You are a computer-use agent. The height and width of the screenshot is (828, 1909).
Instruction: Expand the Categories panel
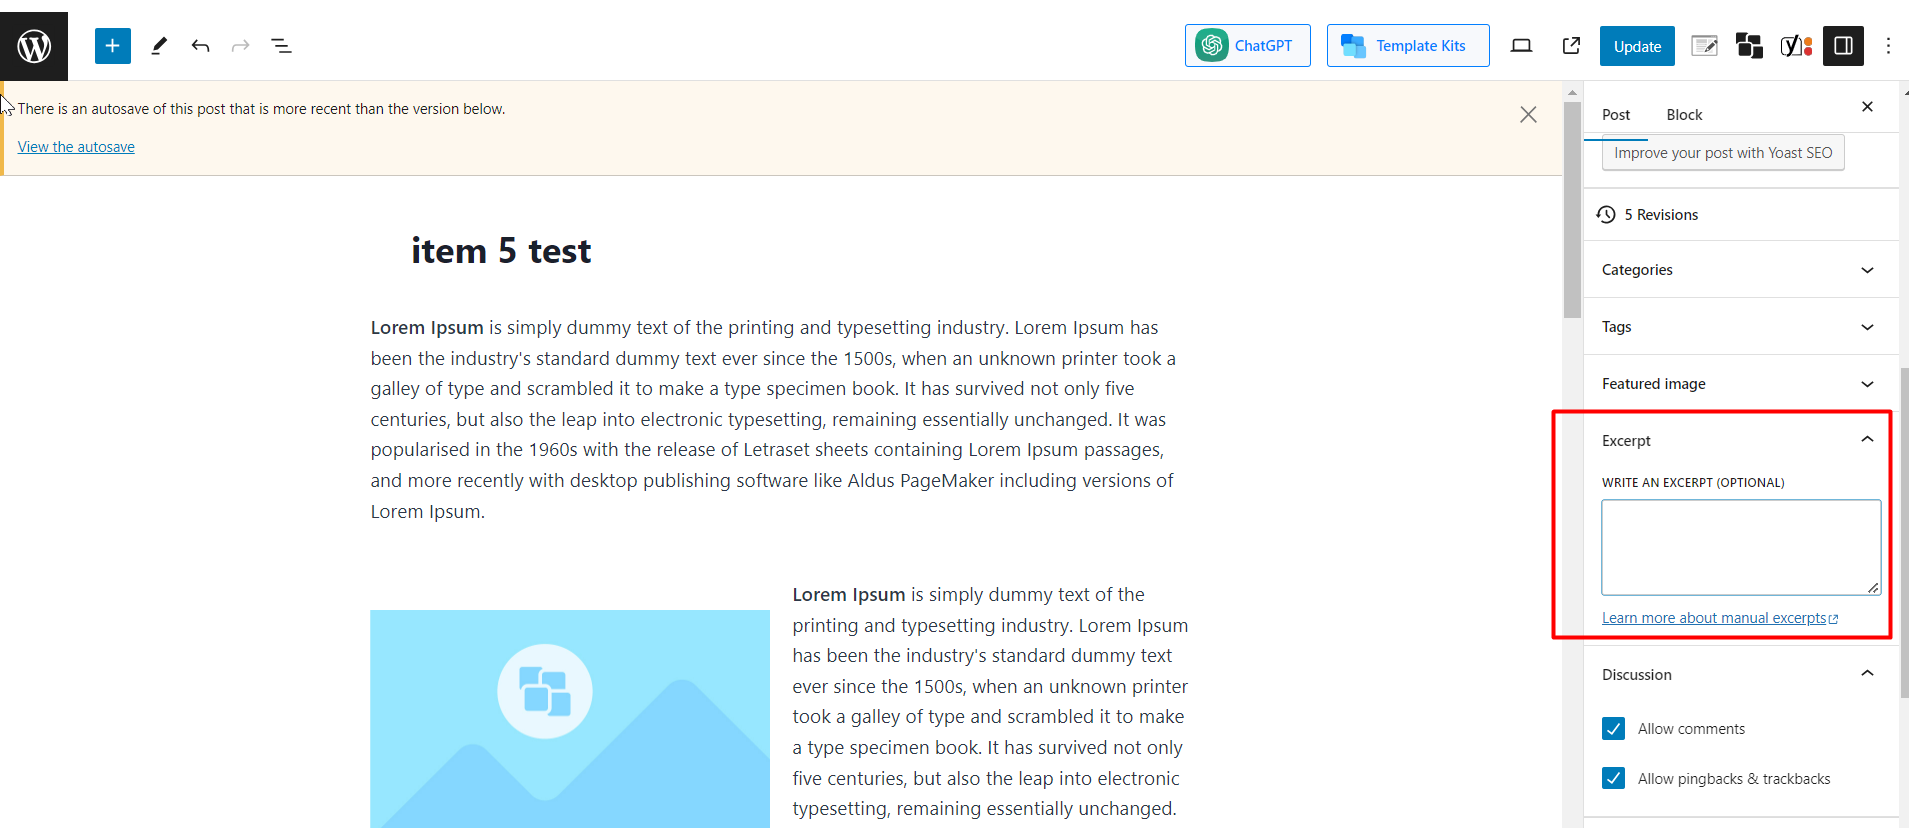pos(1740,270)
